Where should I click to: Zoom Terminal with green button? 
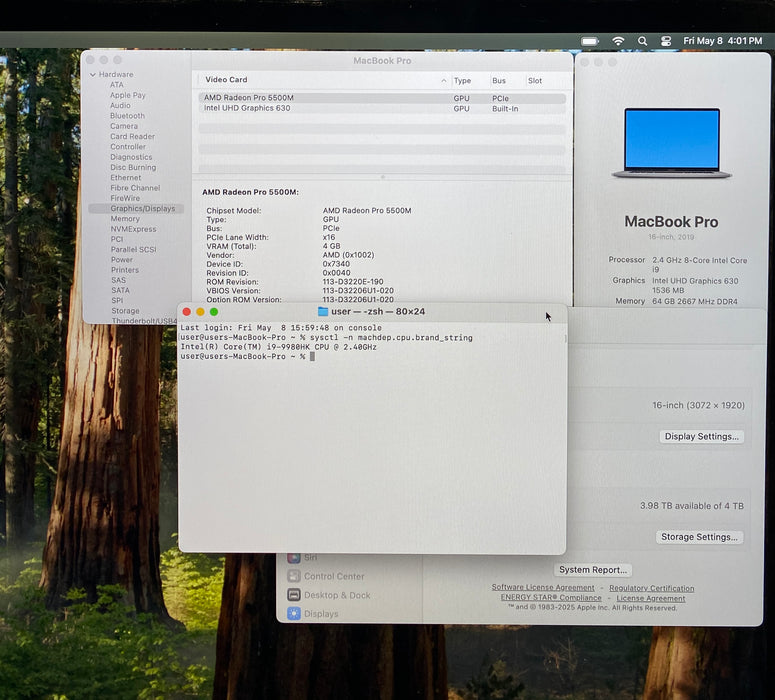tap(214, 312)
